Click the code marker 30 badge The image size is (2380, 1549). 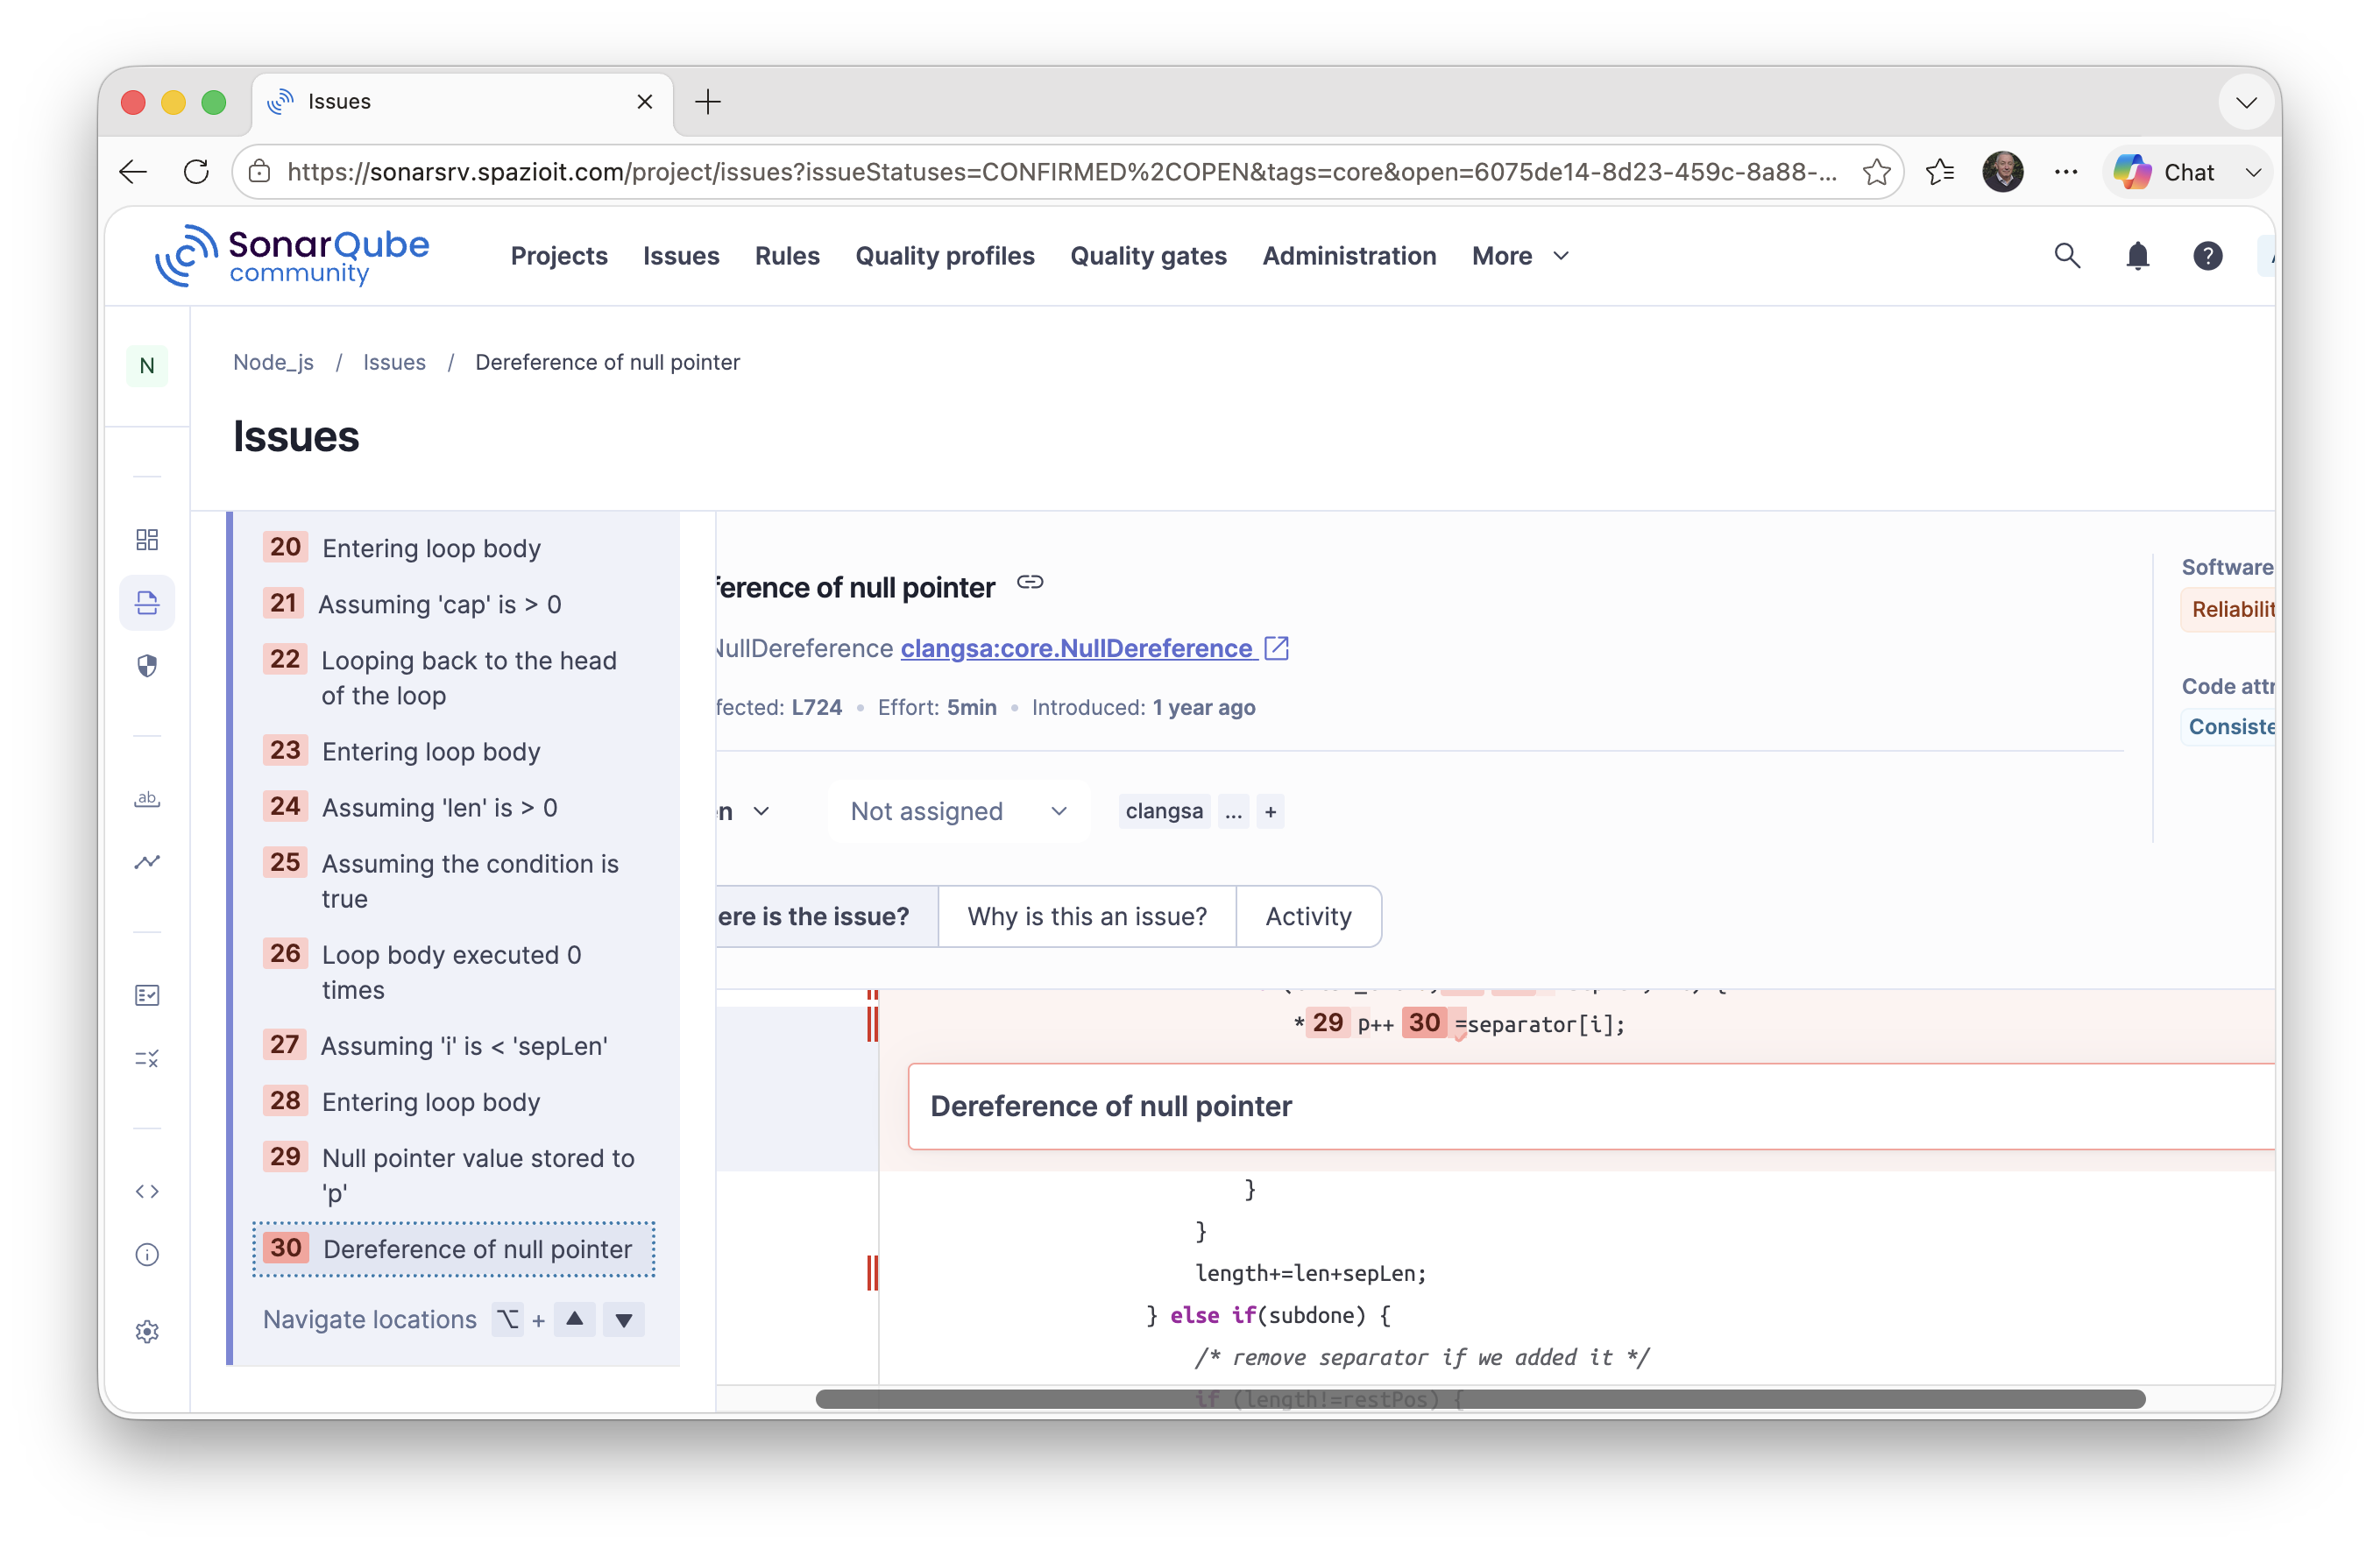click(1424, 1022)
